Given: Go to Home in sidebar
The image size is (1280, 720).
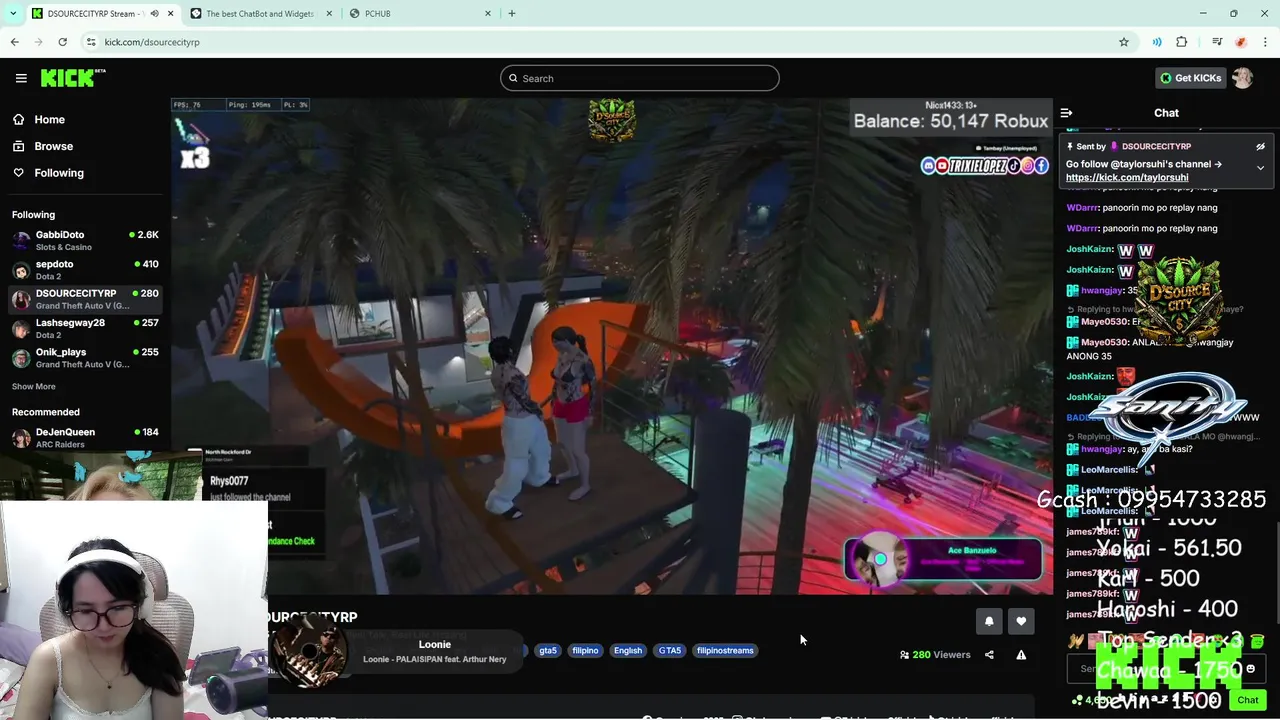Looking at the screenshot, I should pyautogui.click(x=49, y=120).
